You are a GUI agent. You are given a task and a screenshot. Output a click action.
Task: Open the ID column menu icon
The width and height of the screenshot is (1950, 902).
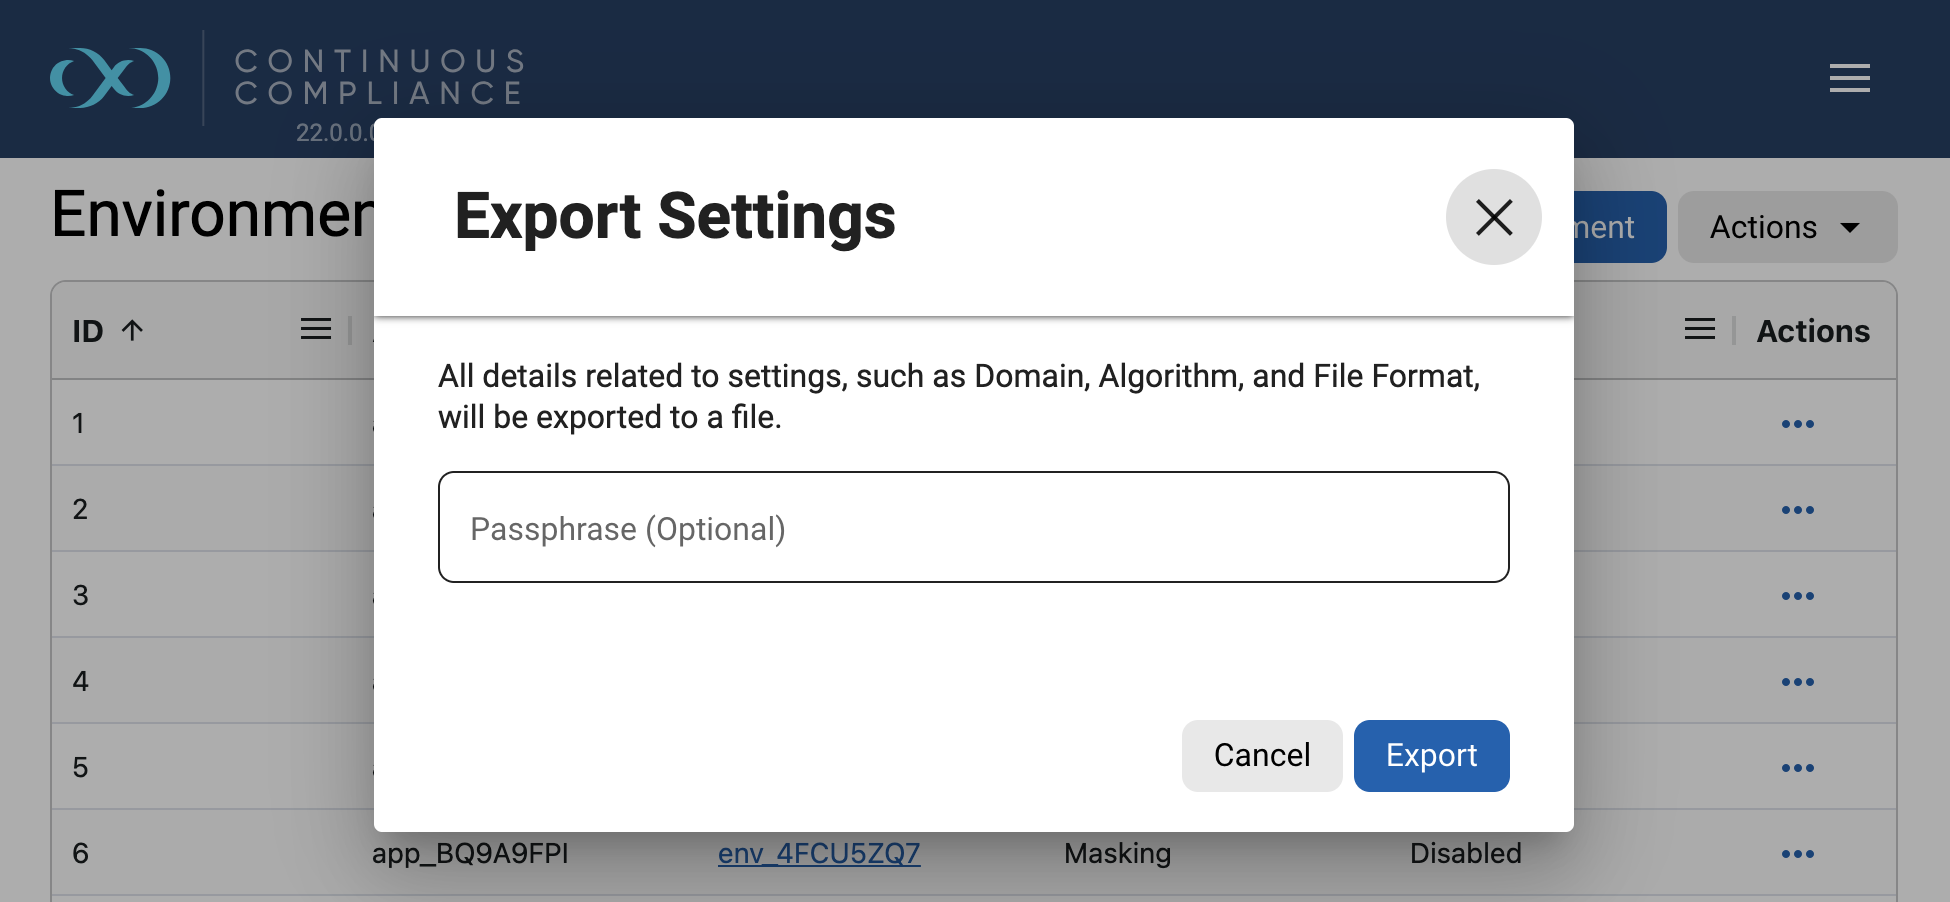click(x=316, y=328)
